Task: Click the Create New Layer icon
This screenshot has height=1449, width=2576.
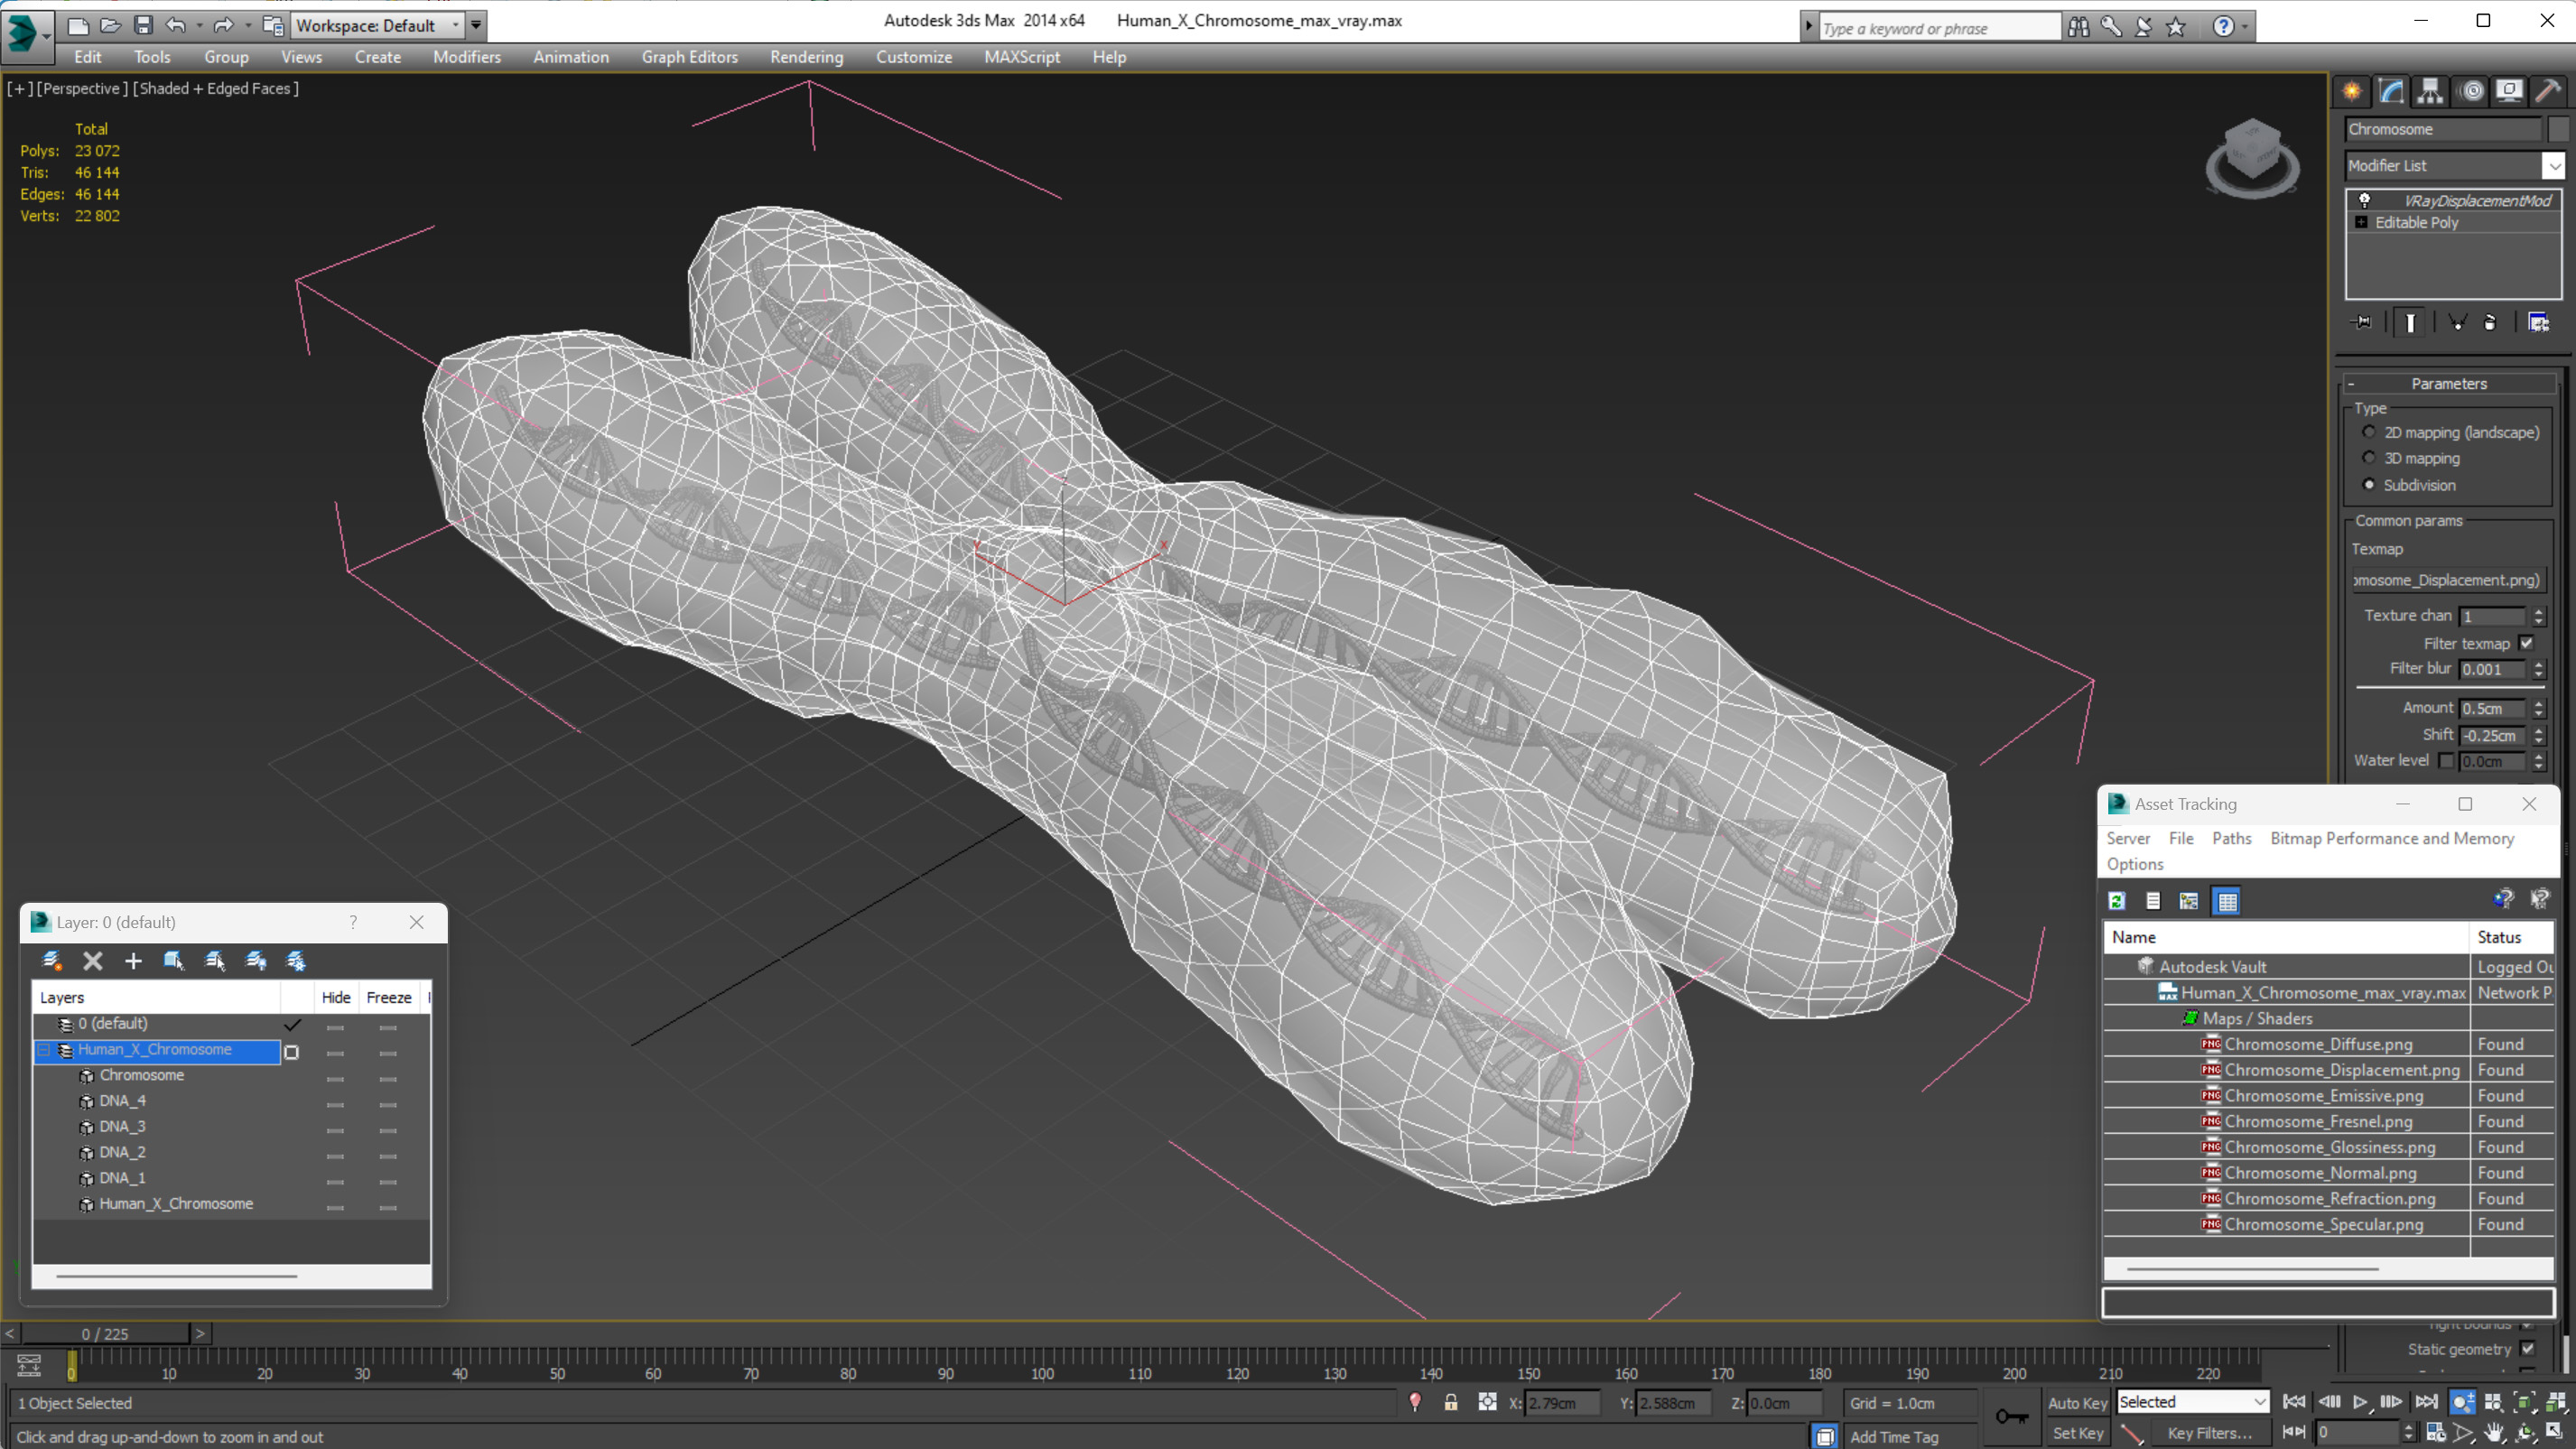Action: pyautogui.click(x=52, y=961)
